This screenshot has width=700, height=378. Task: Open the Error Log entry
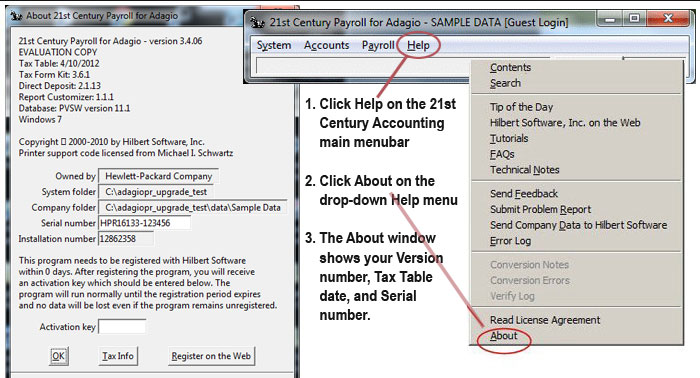click(510, 241)
